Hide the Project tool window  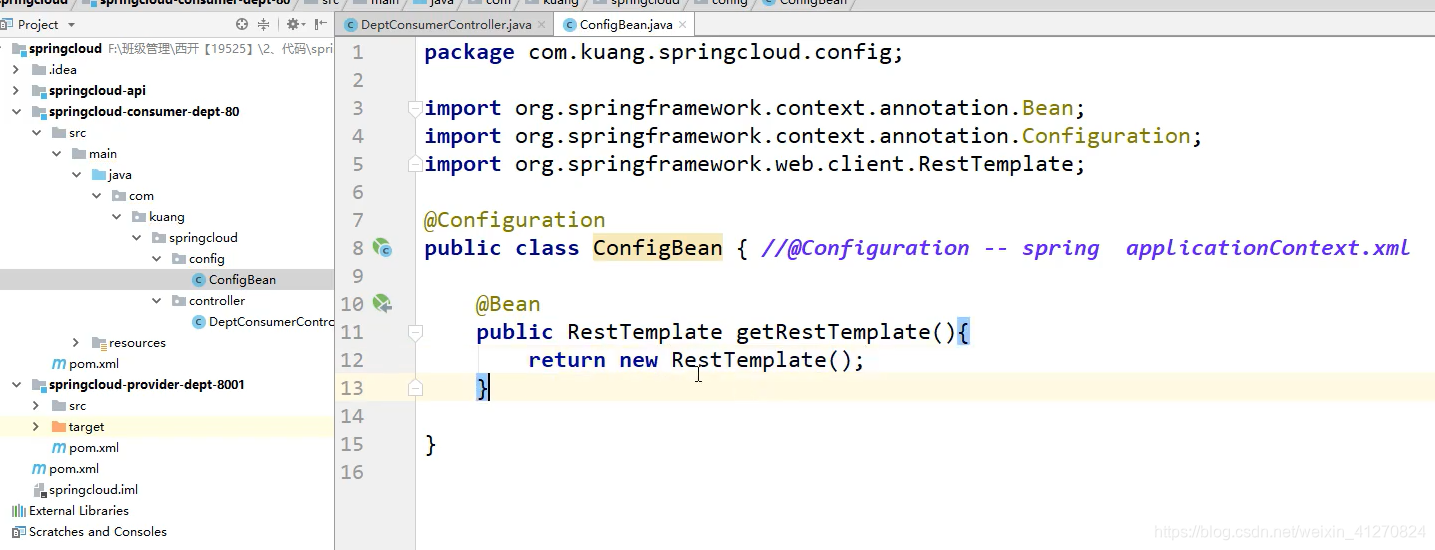[322, 24]
